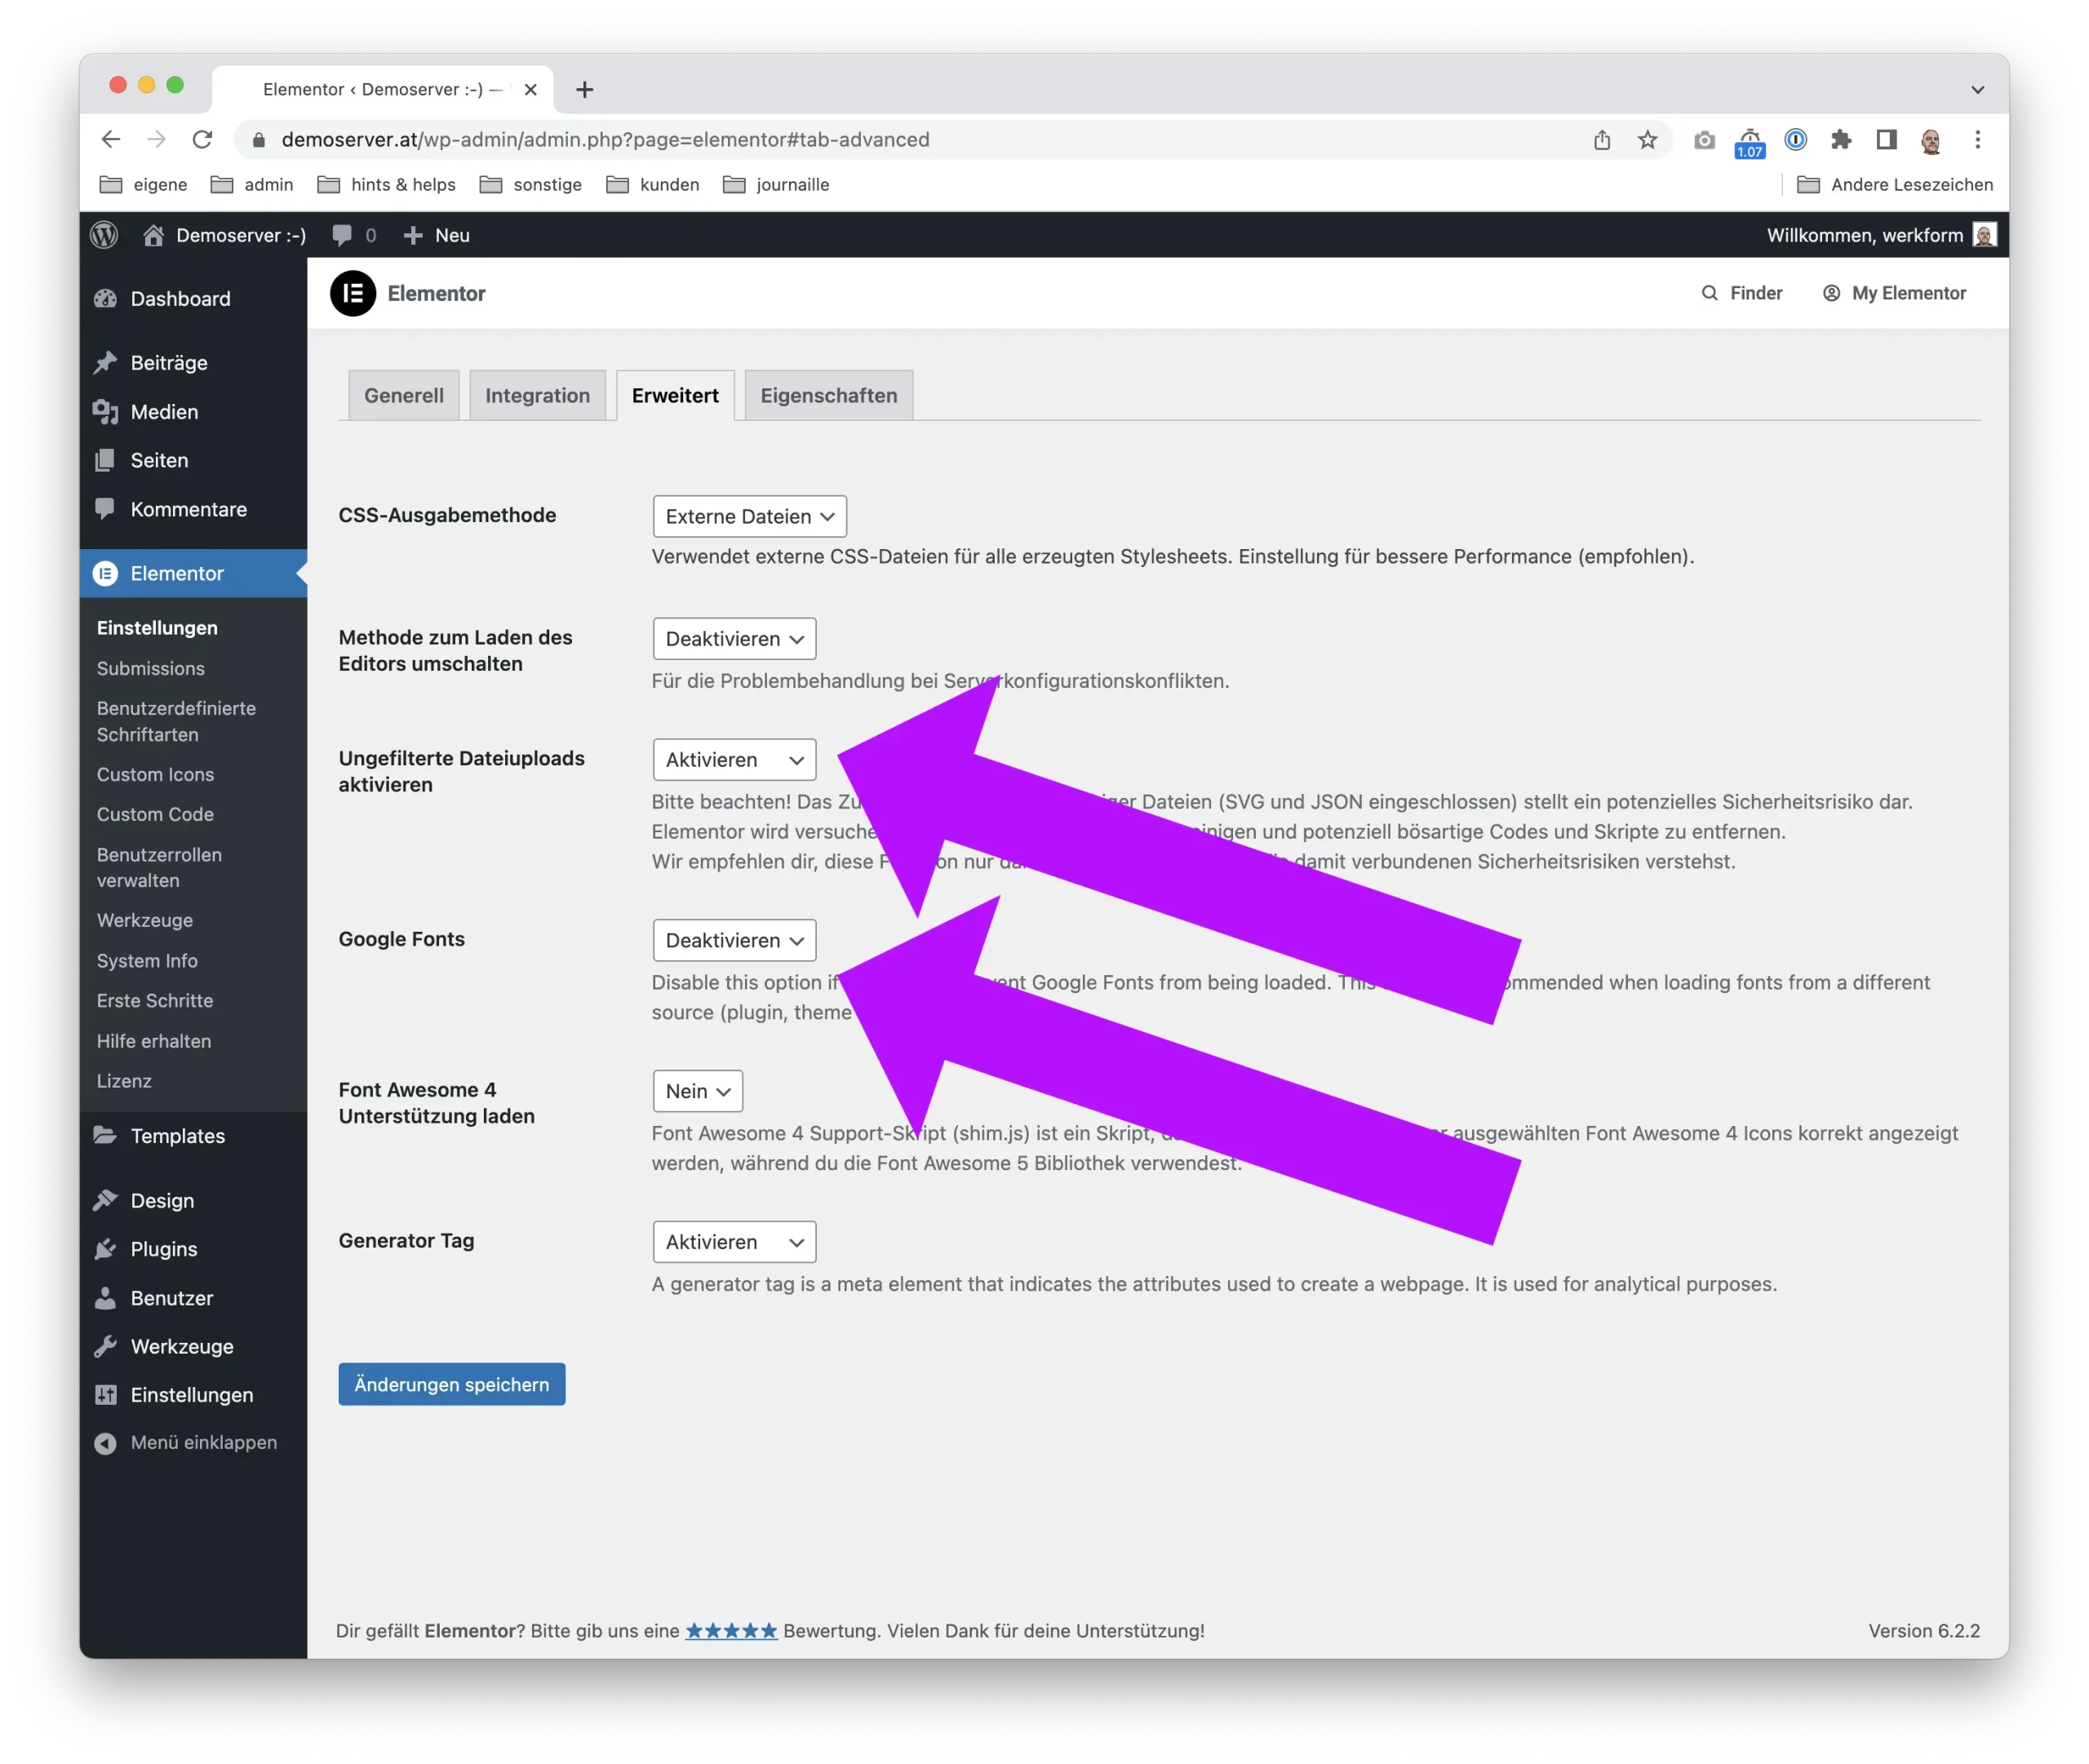Click the Design brush icon in sidebar
The width and height of the screenshot is (2089, 1764).
(x=105, y=1201)
